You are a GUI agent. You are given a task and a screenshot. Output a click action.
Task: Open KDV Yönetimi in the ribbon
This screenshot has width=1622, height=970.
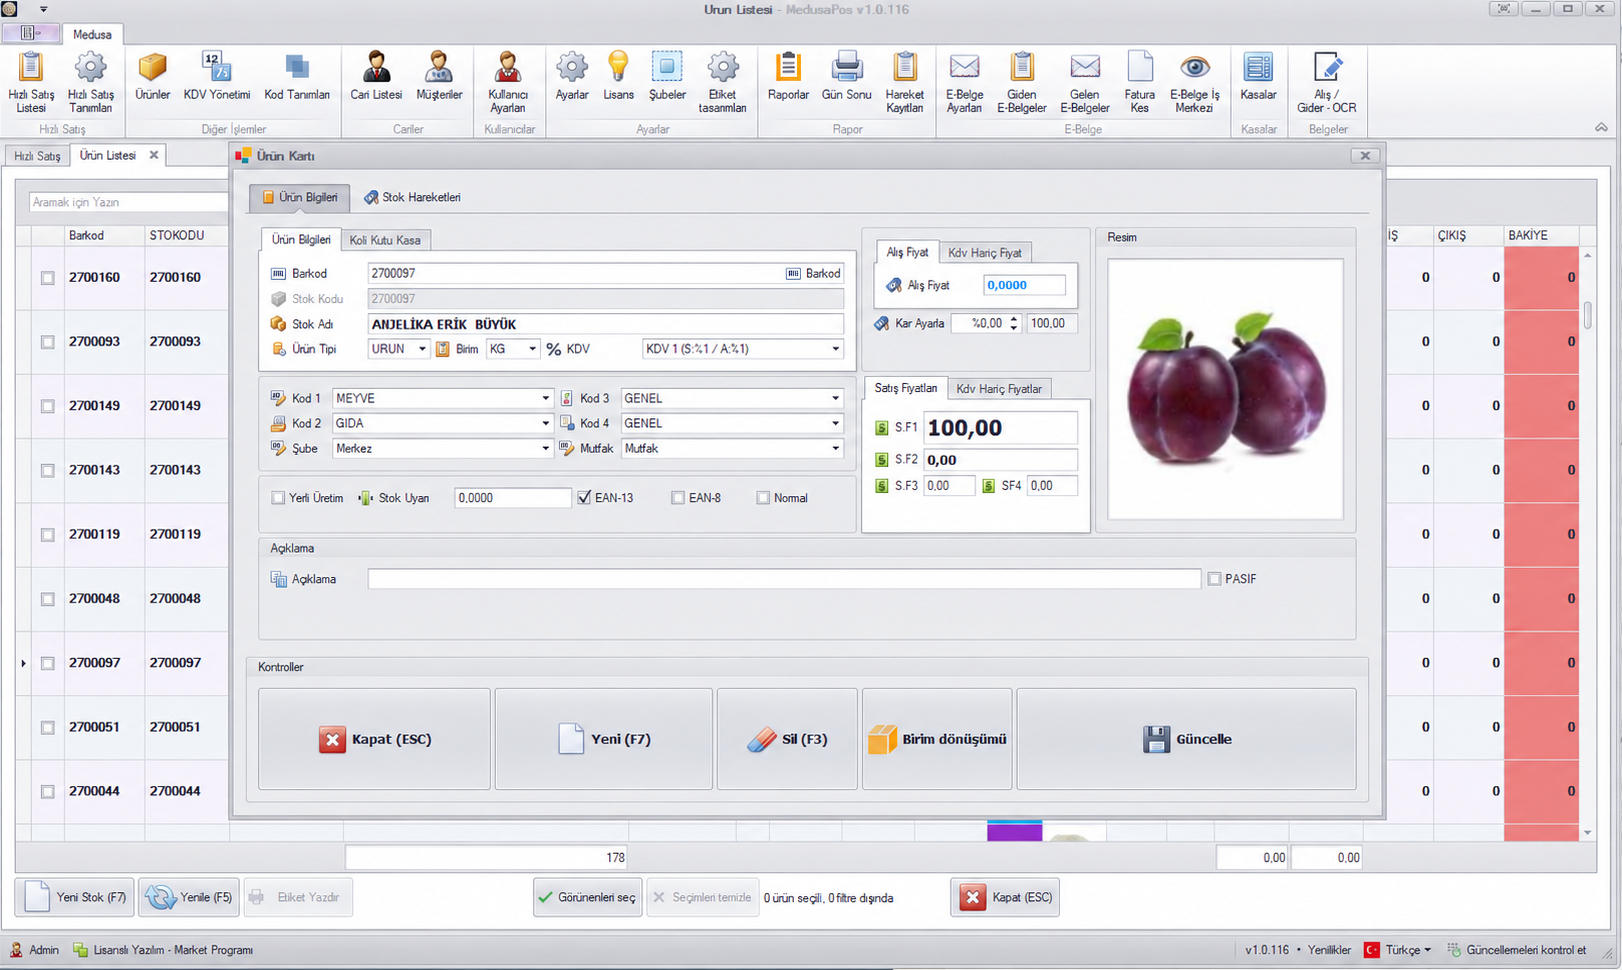(x=217, y=76)
